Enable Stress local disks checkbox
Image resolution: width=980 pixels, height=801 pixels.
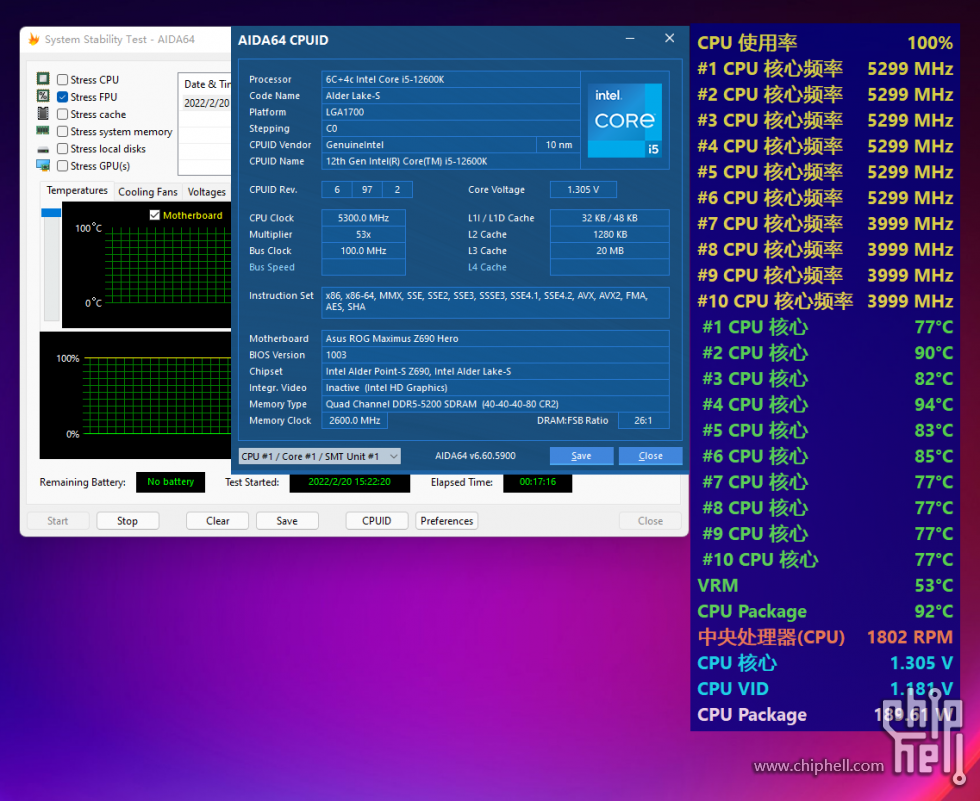62,149
